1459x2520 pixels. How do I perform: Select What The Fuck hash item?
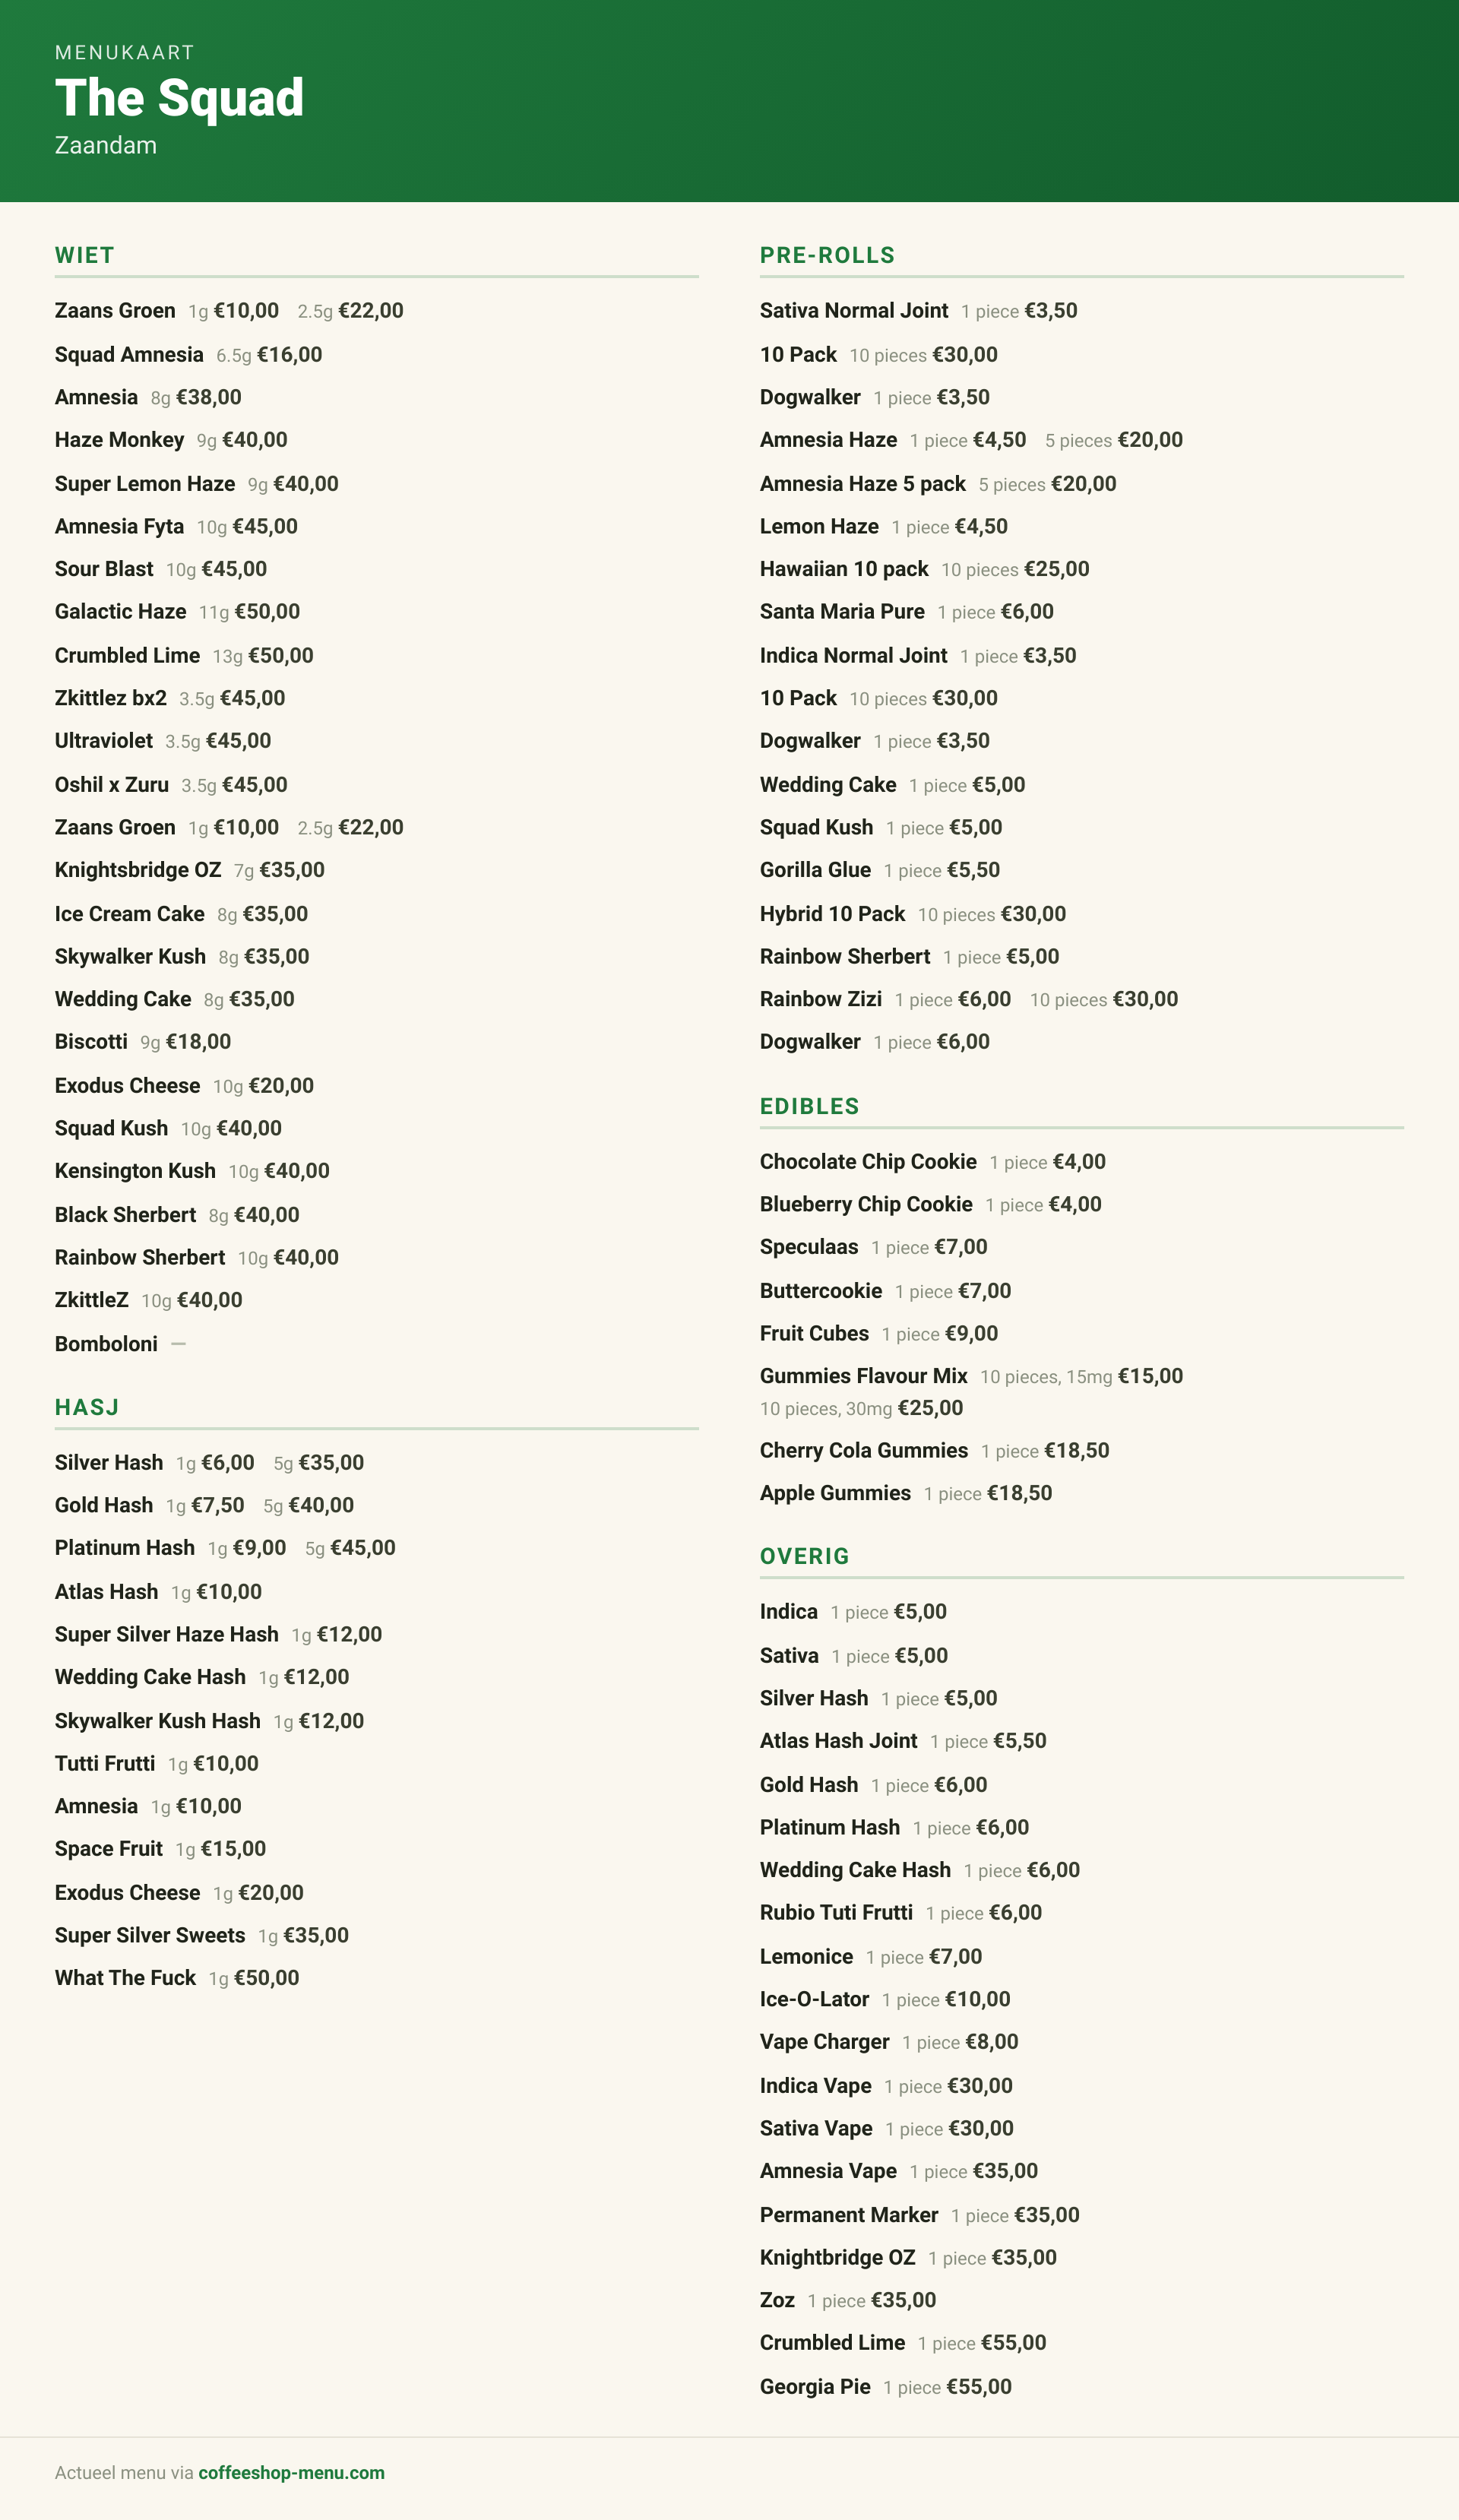125,1977
